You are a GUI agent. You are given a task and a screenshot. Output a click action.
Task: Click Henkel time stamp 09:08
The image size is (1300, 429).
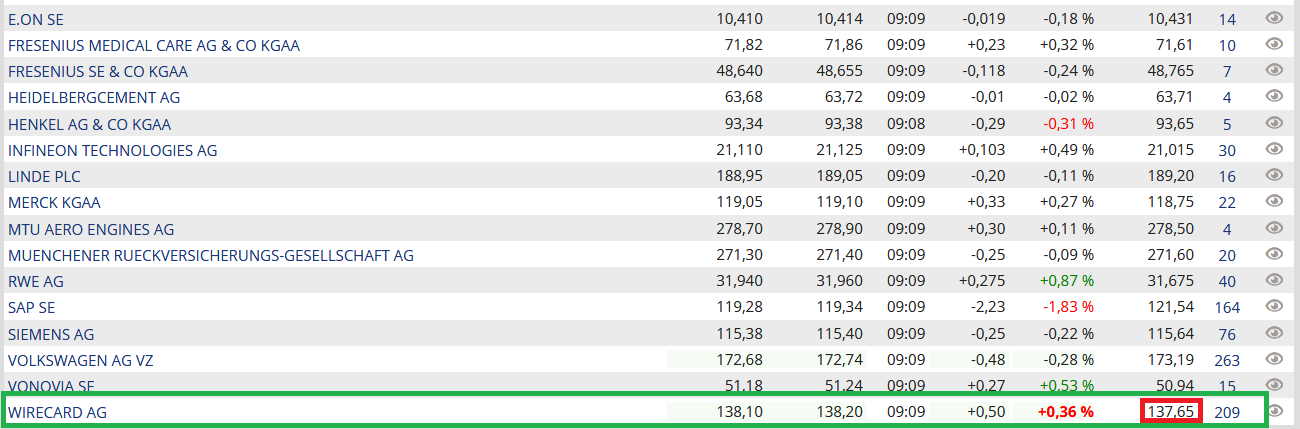coord(904,124)
